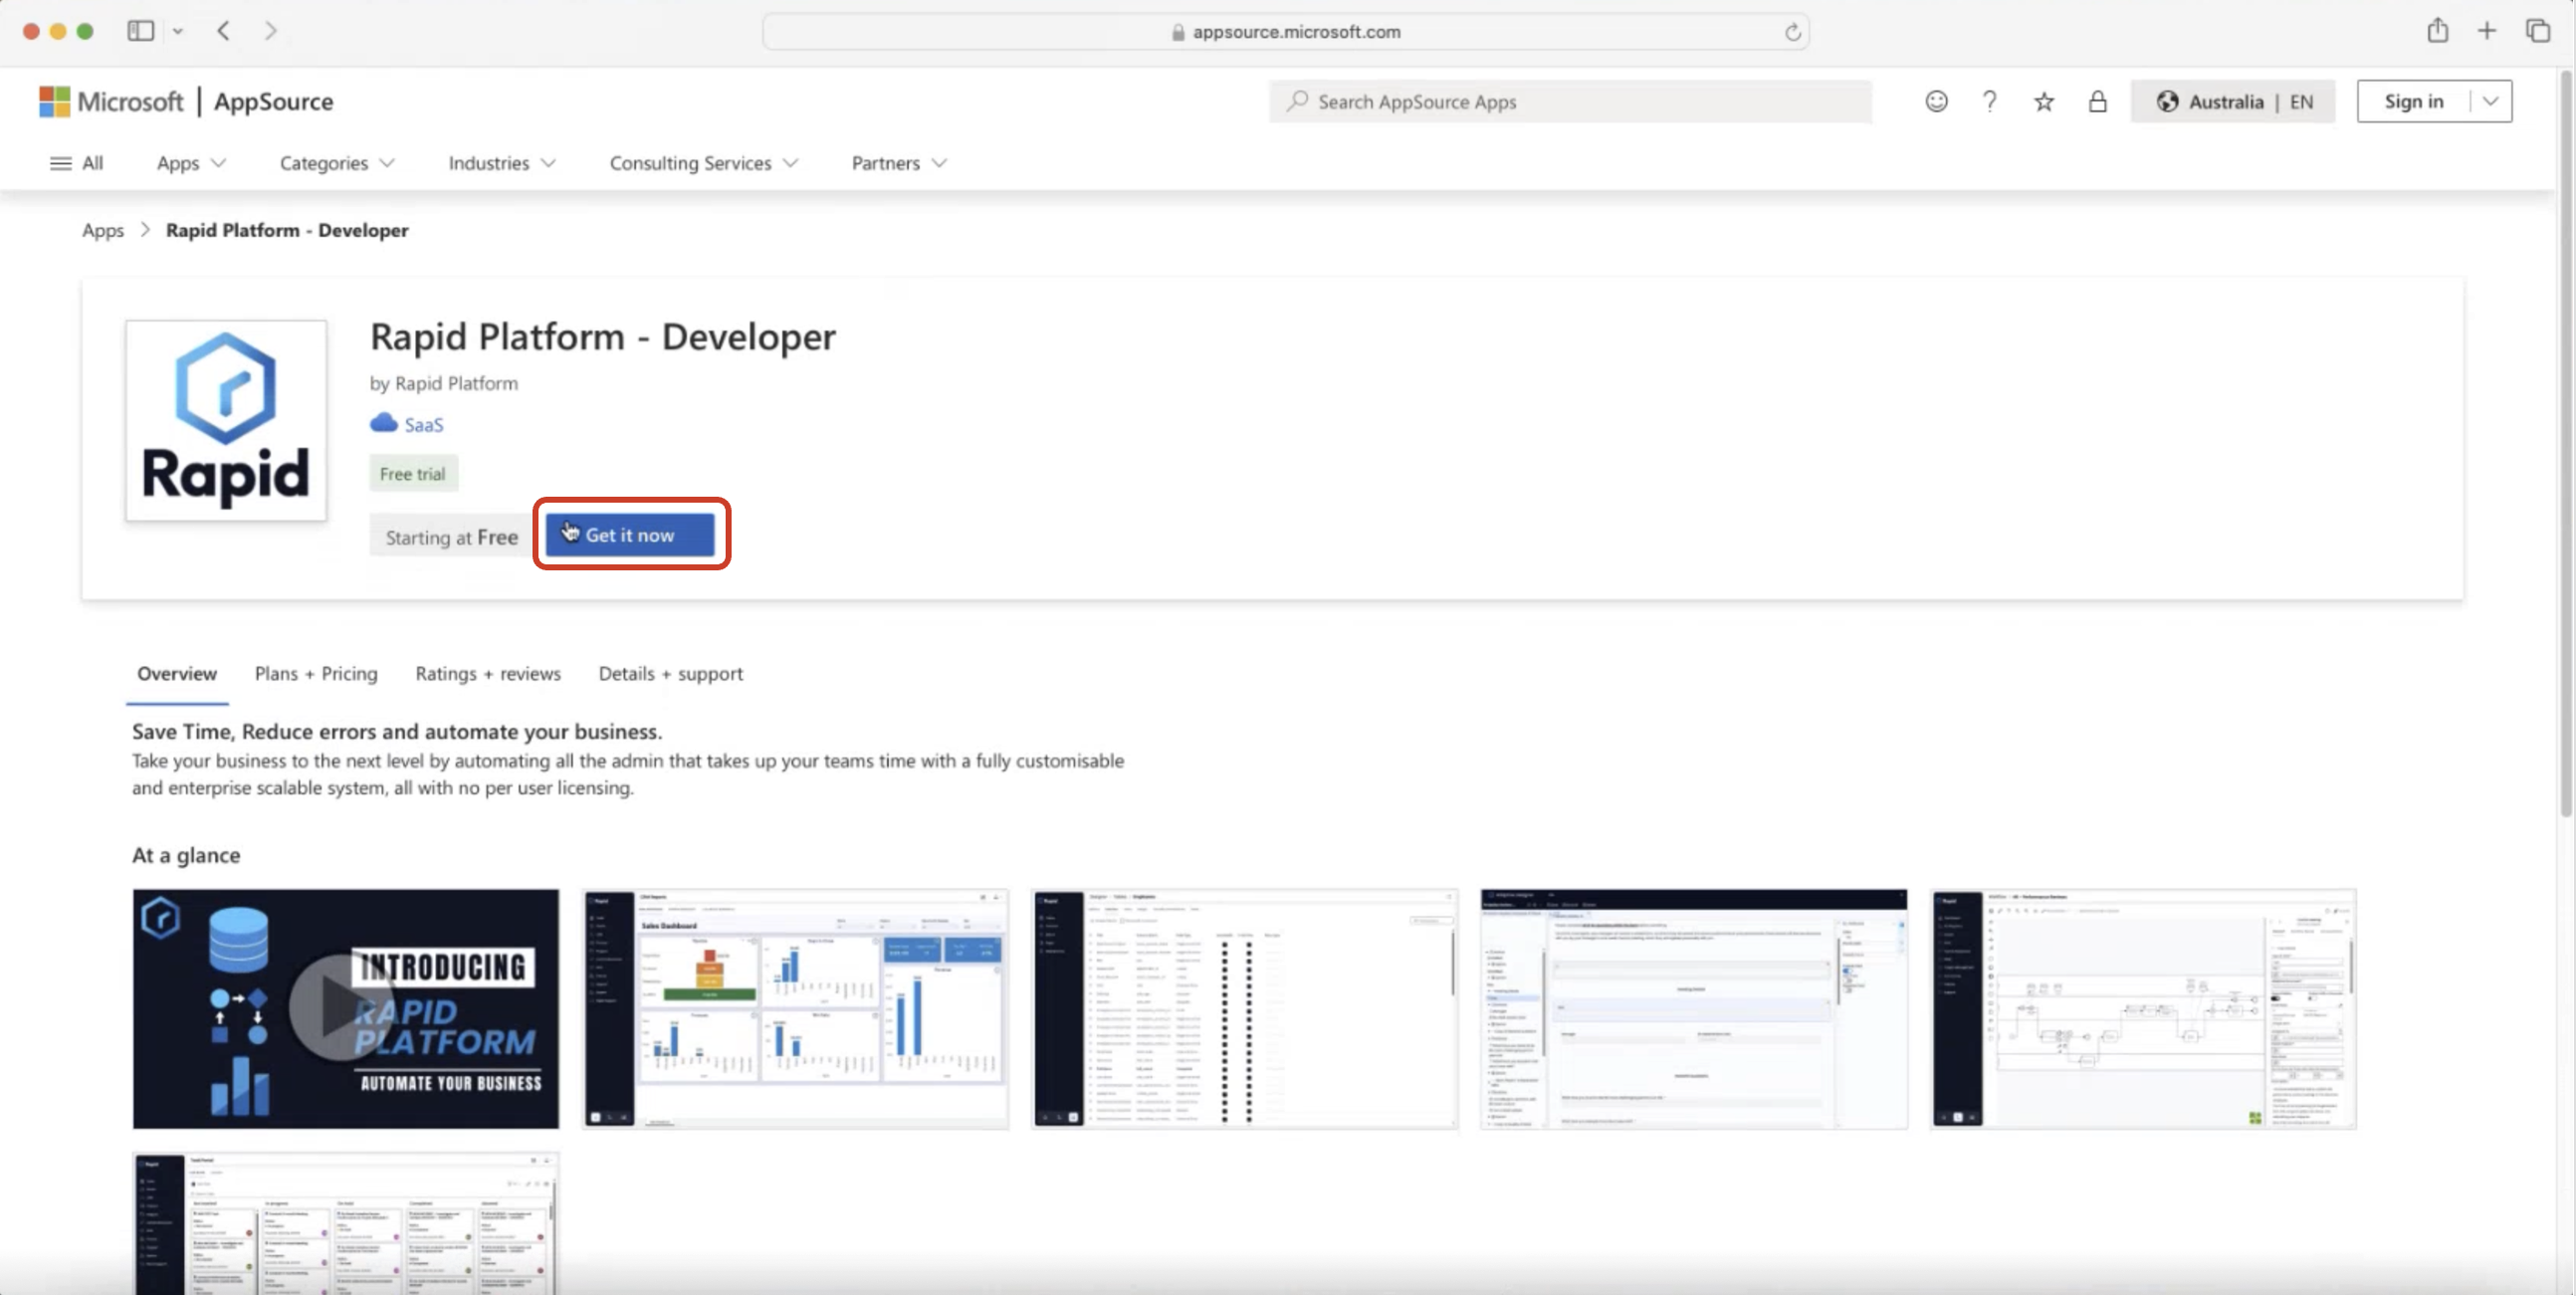Open the Safari share icon
Viewport: 2576px width, 1296px height.
(x=2437, y=31)
